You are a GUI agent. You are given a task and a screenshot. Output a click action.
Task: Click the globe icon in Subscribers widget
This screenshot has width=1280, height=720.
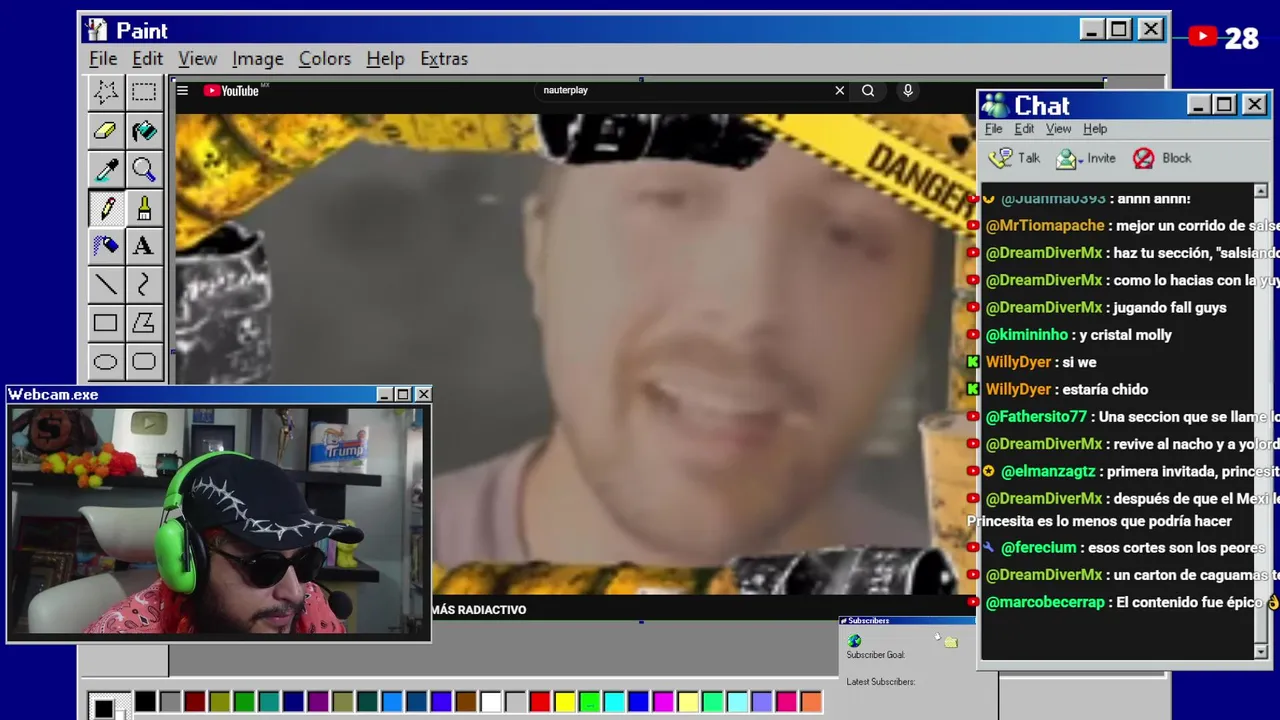point(854,641)
